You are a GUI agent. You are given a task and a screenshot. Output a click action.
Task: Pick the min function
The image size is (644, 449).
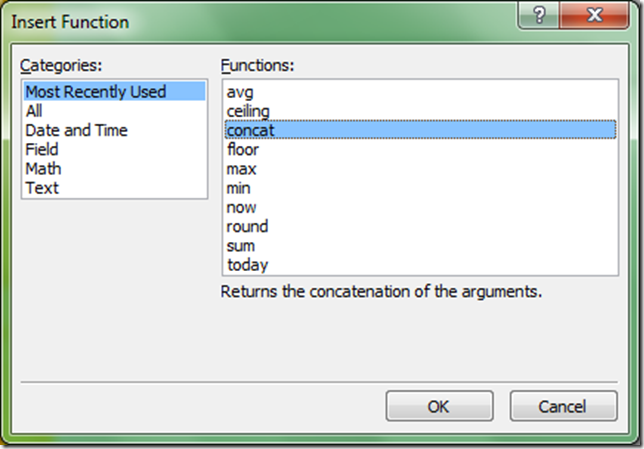pyautogui.click(x=239, y=188)
